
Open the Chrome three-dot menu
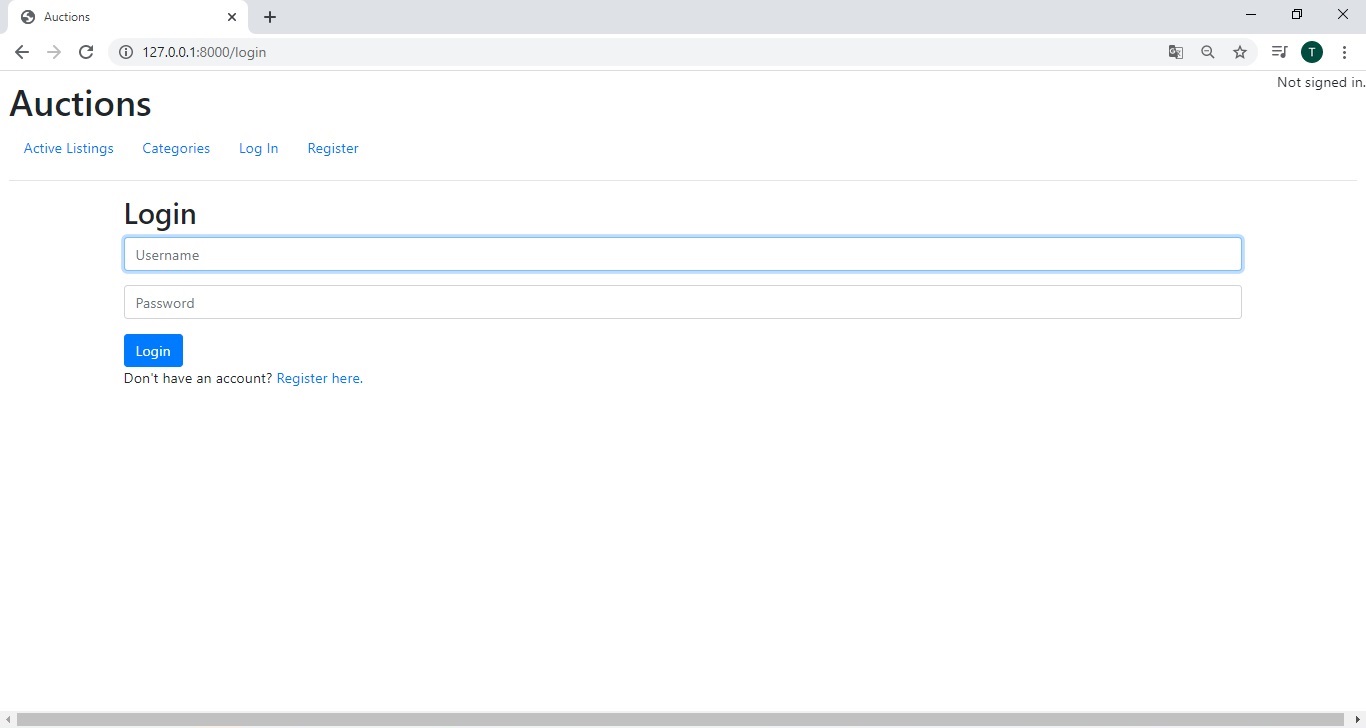1344,52
